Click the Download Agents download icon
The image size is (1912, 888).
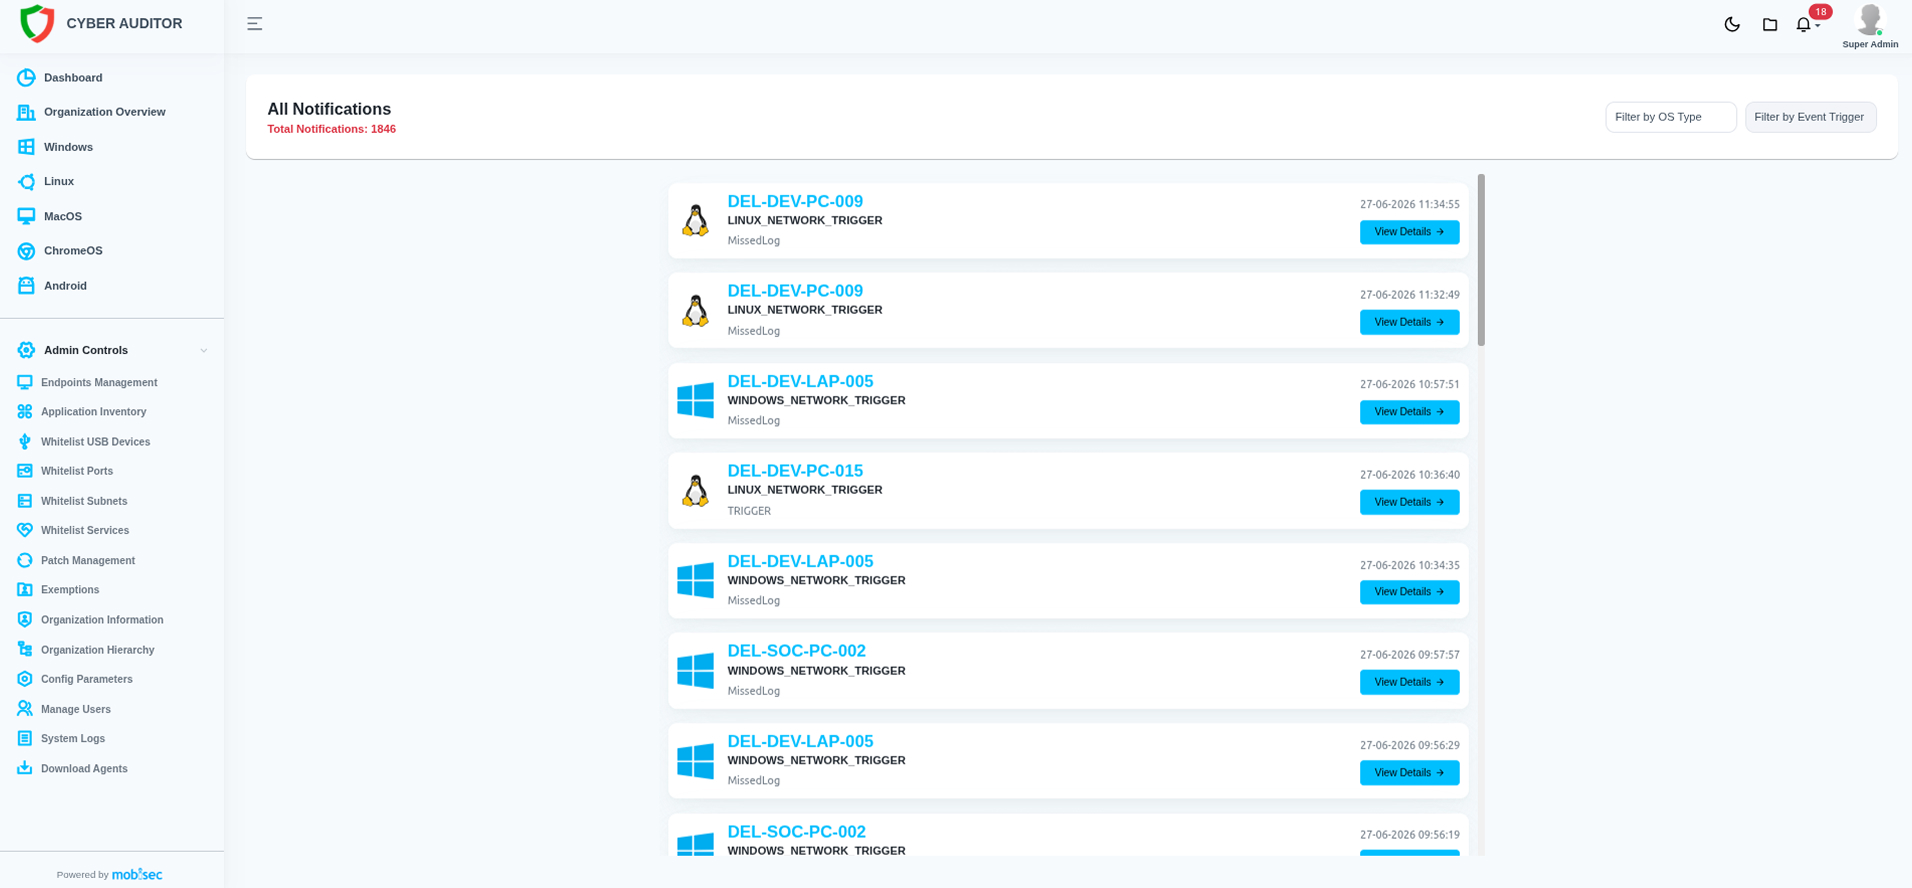click(25, 768)
